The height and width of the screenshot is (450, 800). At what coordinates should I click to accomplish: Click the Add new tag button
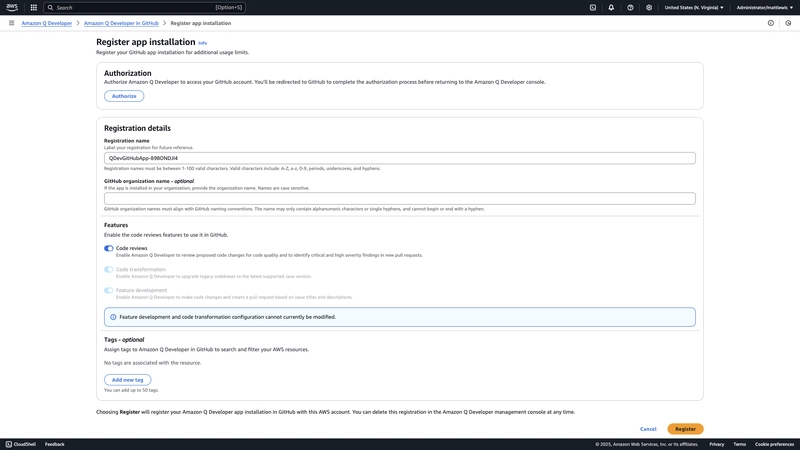[x=128, y=380]
